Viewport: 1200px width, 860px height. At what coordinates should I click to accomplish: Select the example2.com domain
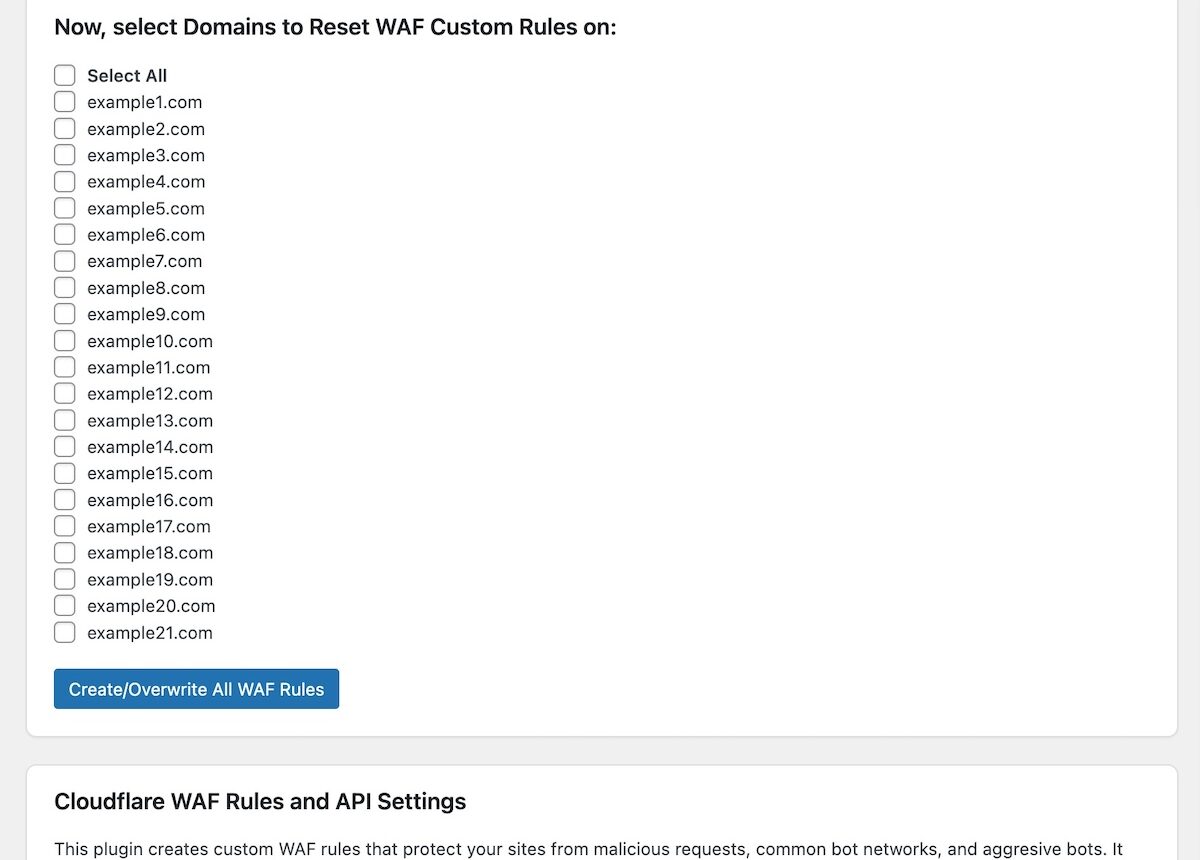(x=64, y=128)
